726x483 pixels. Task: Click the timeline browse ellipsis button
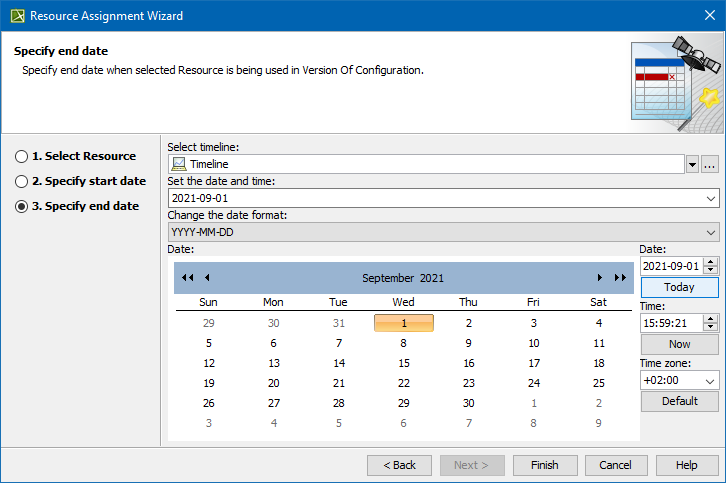710,164
